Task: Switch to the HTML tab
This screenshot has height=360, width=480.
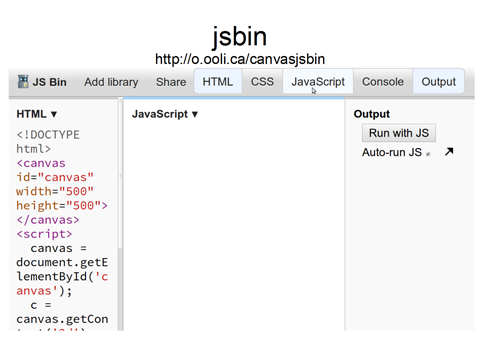Action: click(218, 82)
